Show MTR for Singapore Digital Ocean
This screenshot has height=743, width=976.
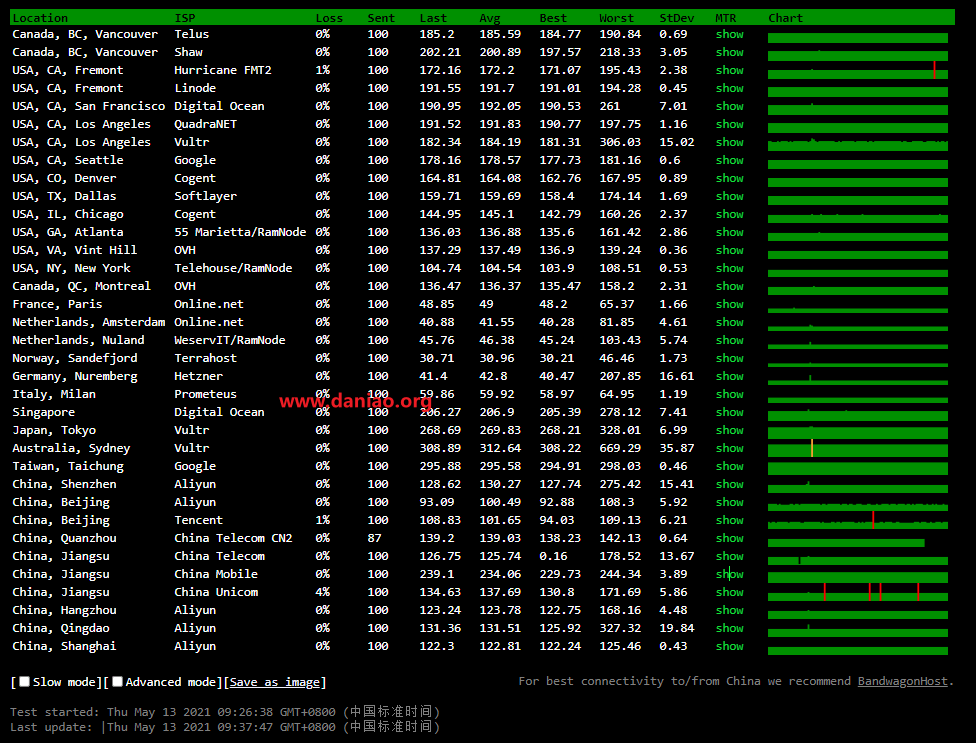coord(730,413)
